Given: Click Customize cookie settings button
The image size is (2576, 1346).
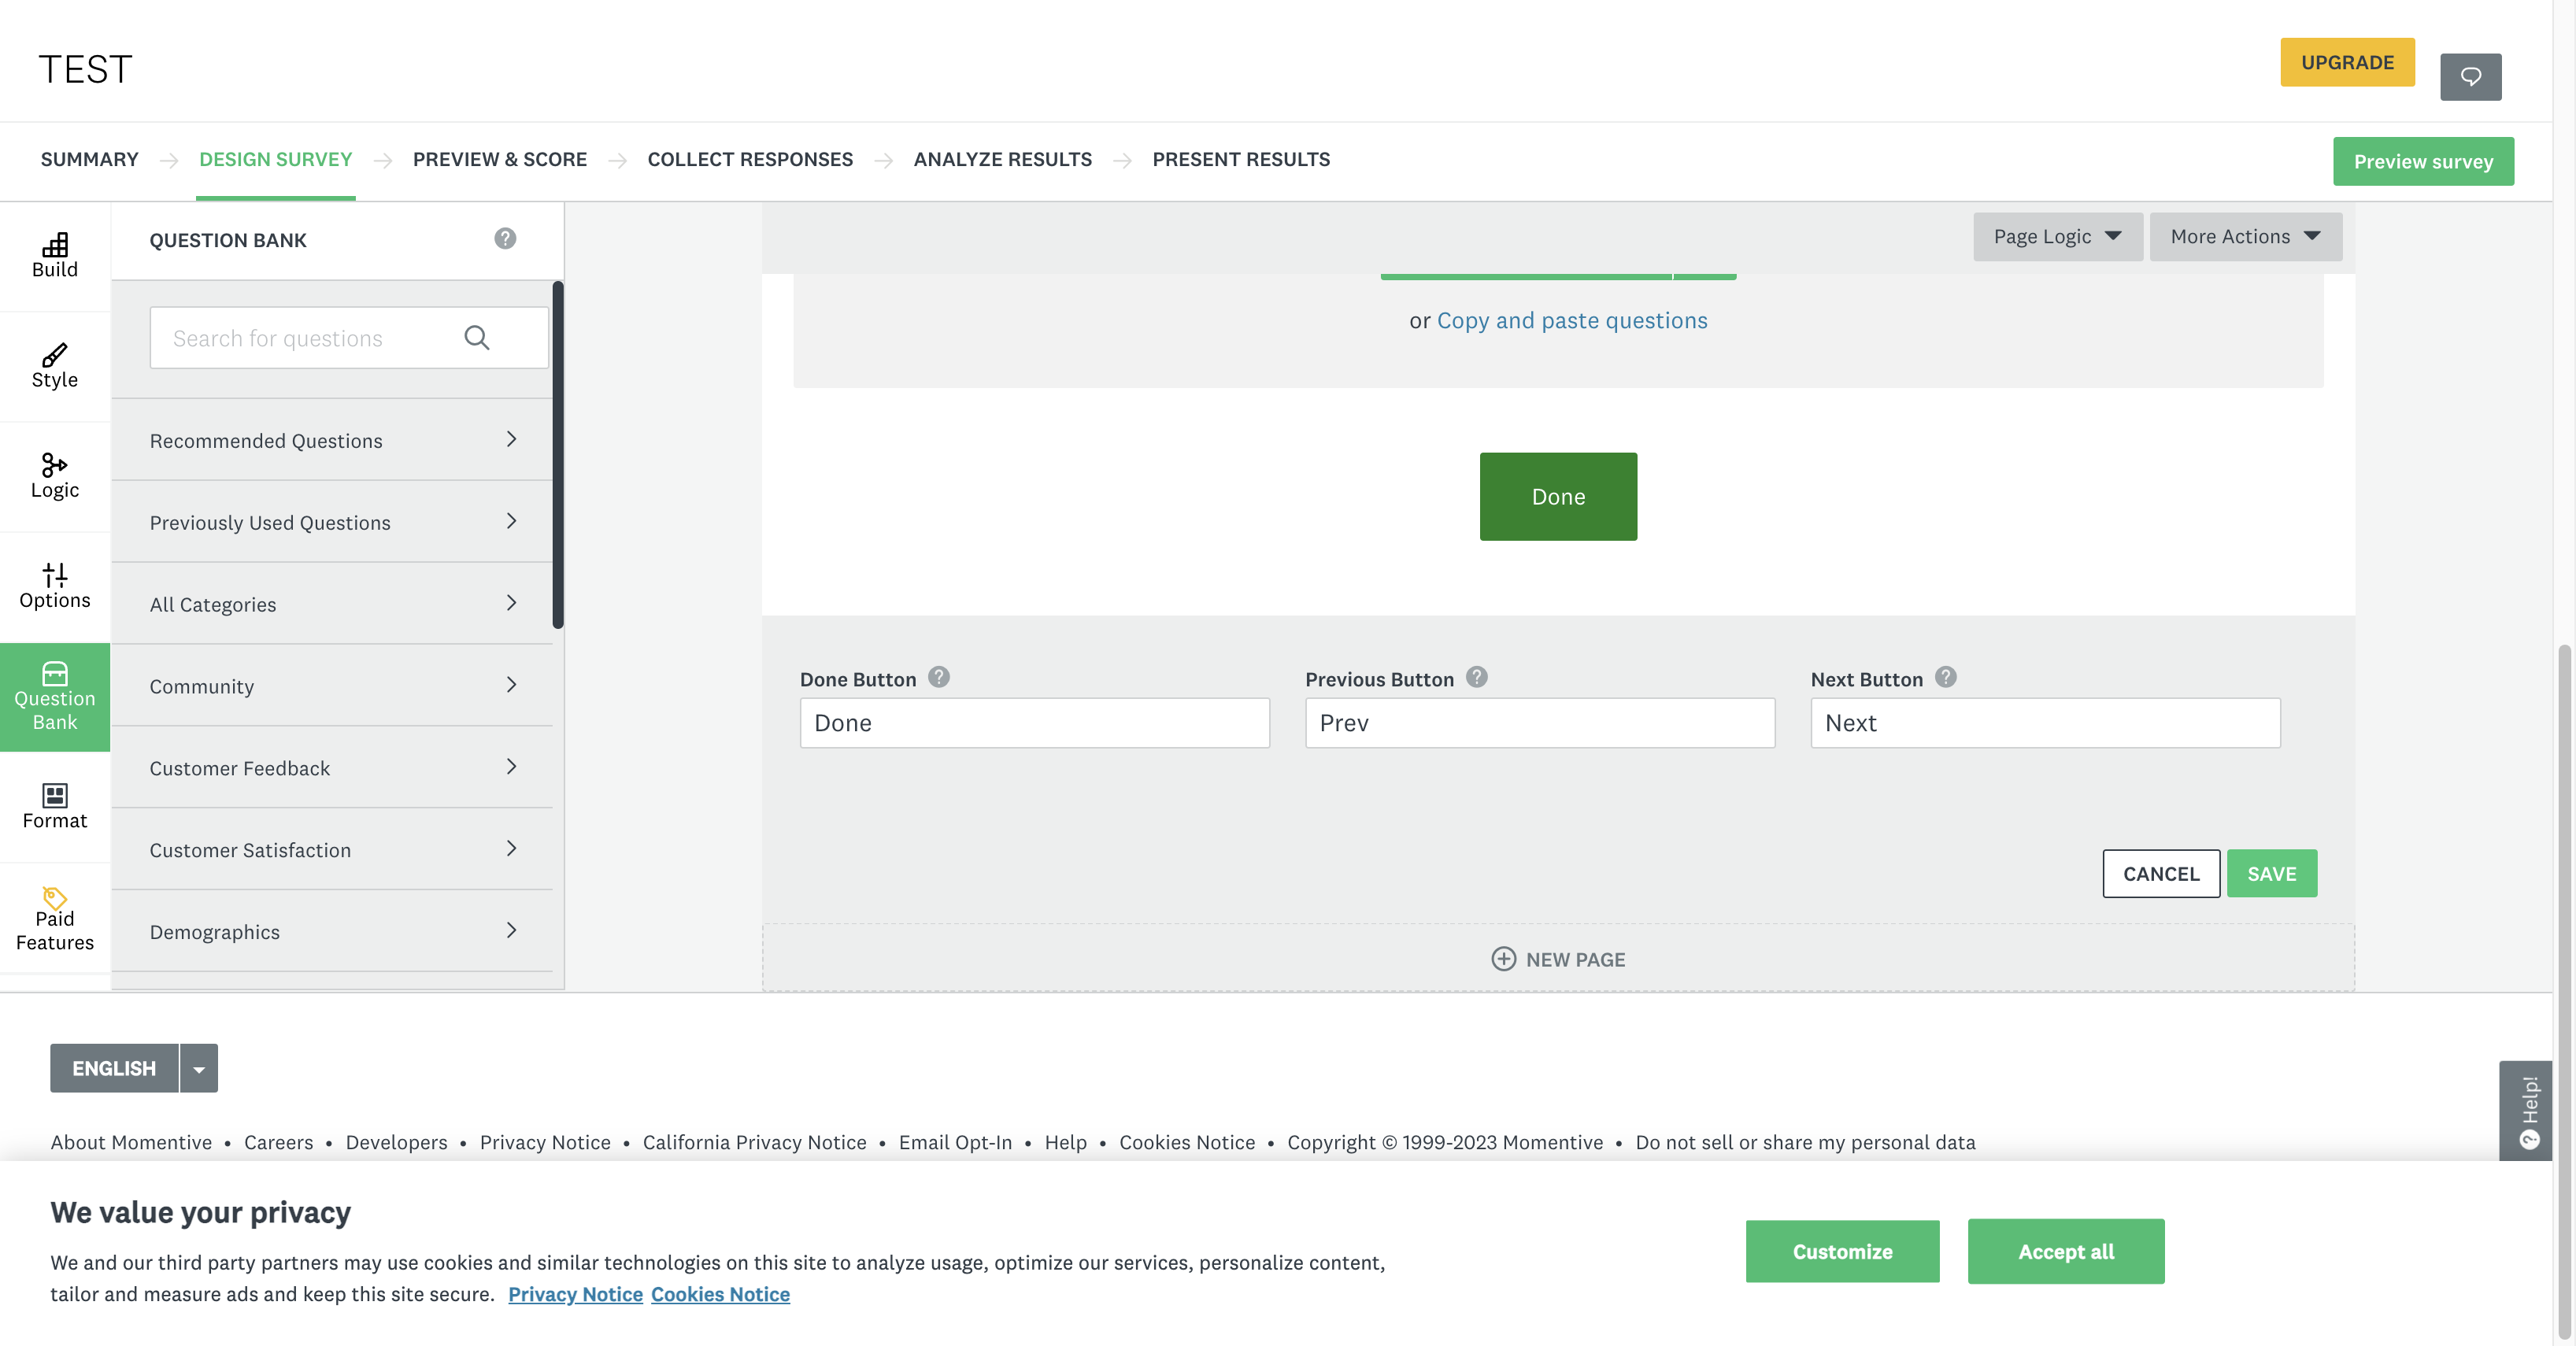Looking at the screenshot, I should click(x=1842, y=1251).
